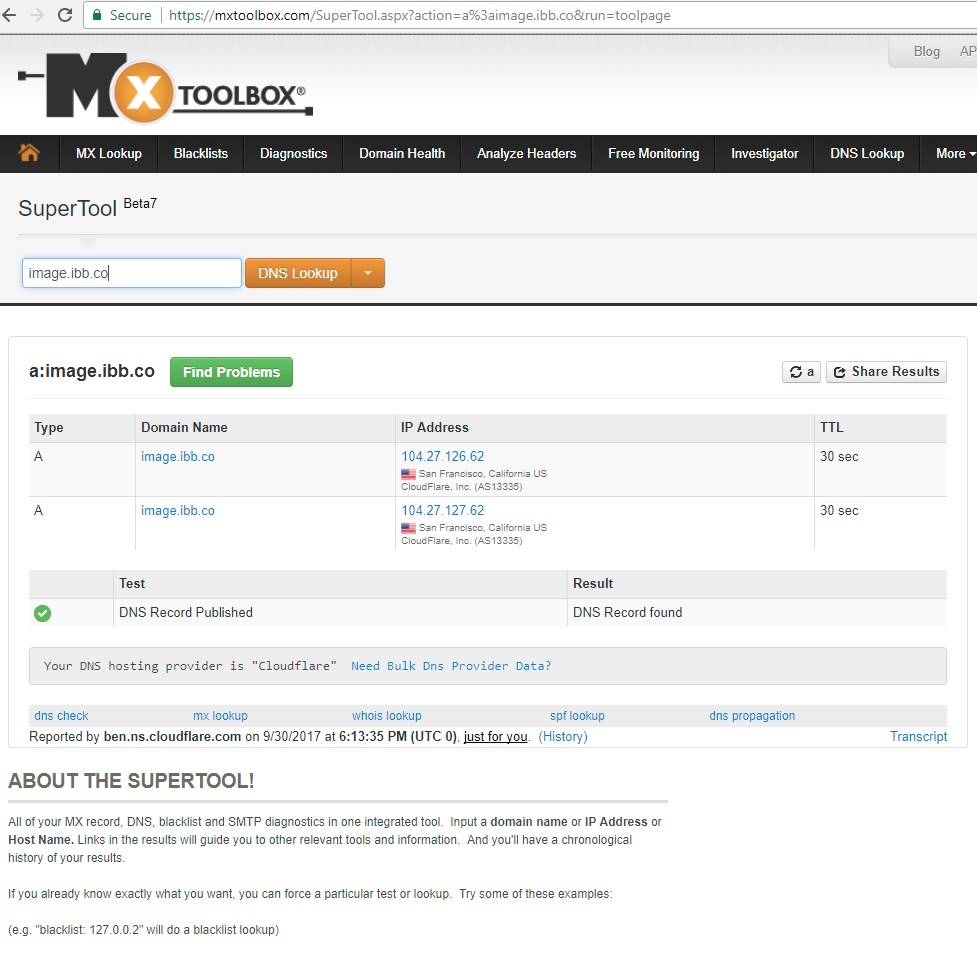Click 30 sec TTL in first row
This screenshot has height=956, width=977.
coord(839,456)
